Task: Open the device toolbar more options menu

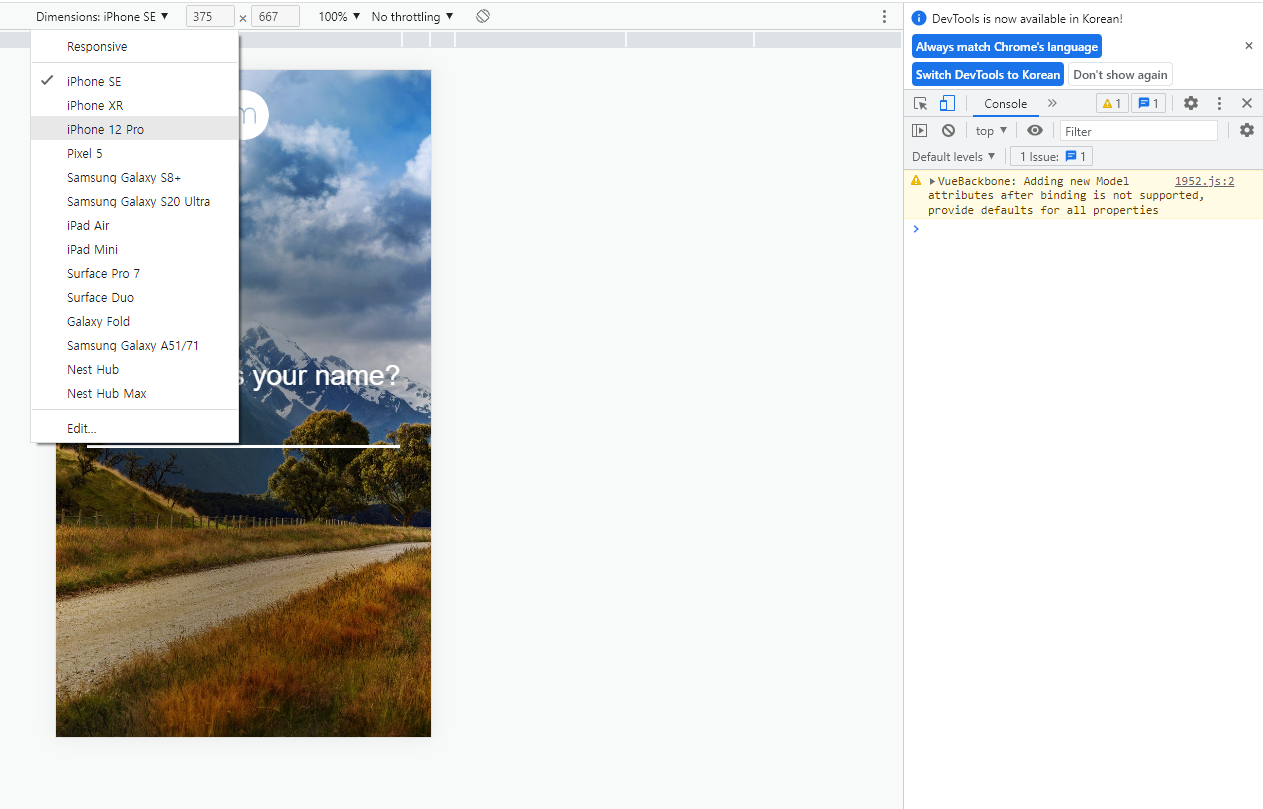Action: click(884, 17)
